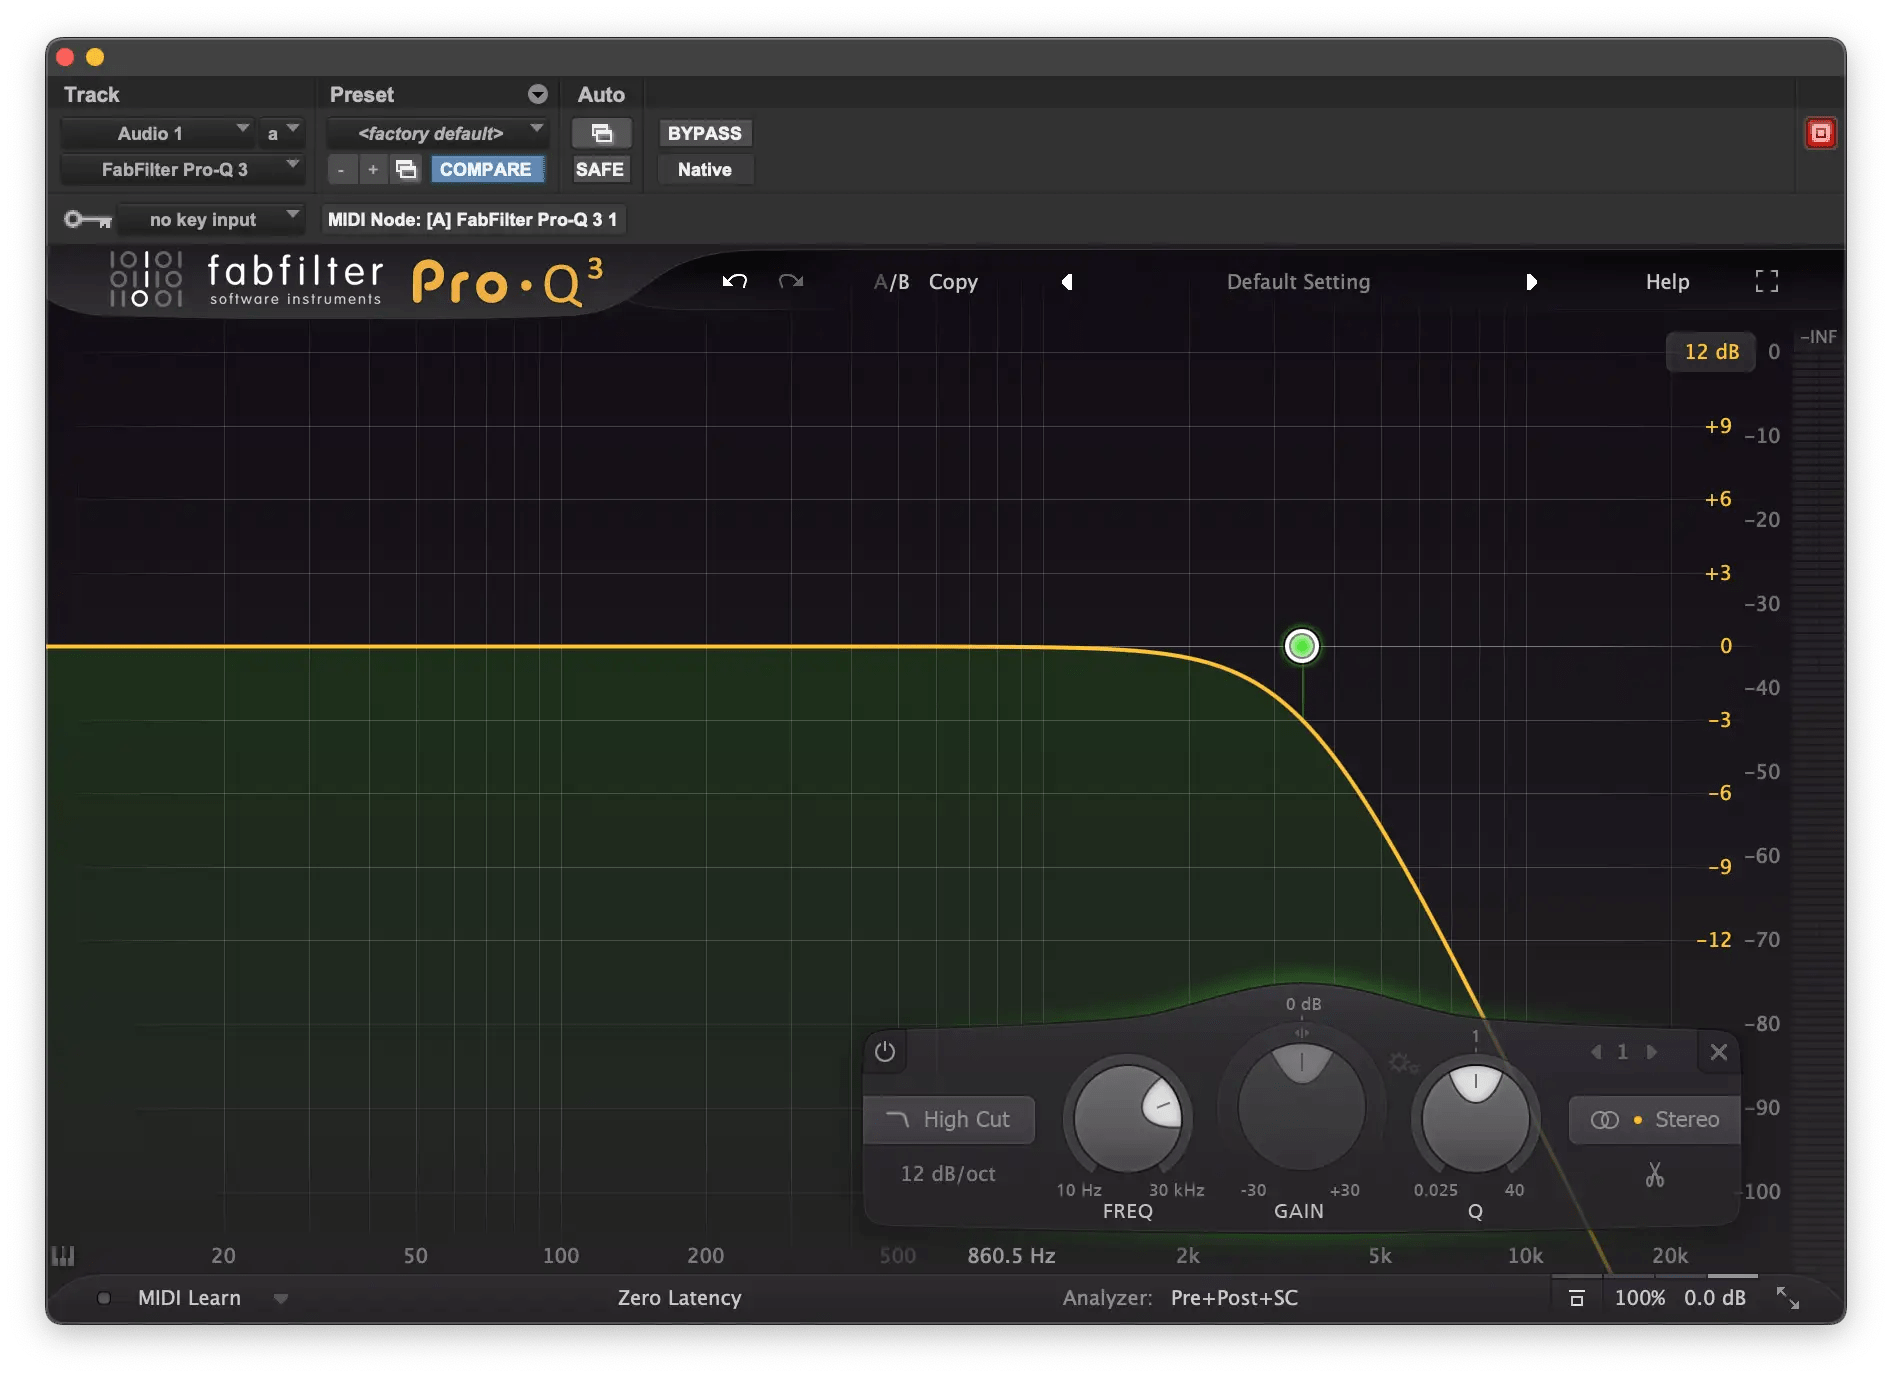Click the split band scissors icon
Viewport: 1892px width, 1378px height.
click(x=1655, y=1174)
